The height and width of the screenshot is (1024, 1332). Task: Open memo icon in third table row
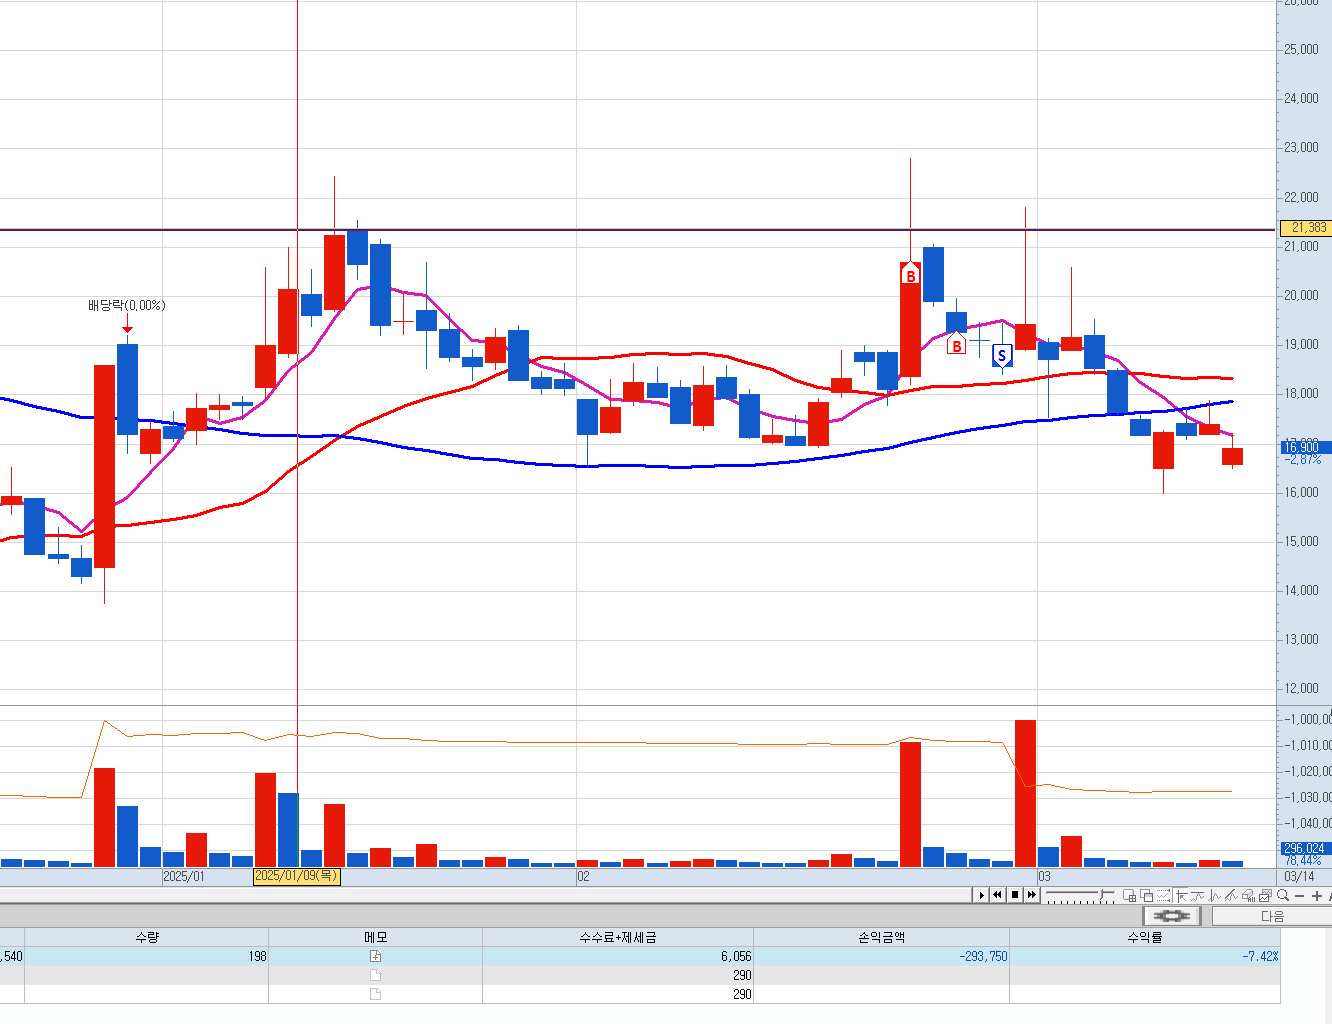pyautogui.click(x=376, y=994)
